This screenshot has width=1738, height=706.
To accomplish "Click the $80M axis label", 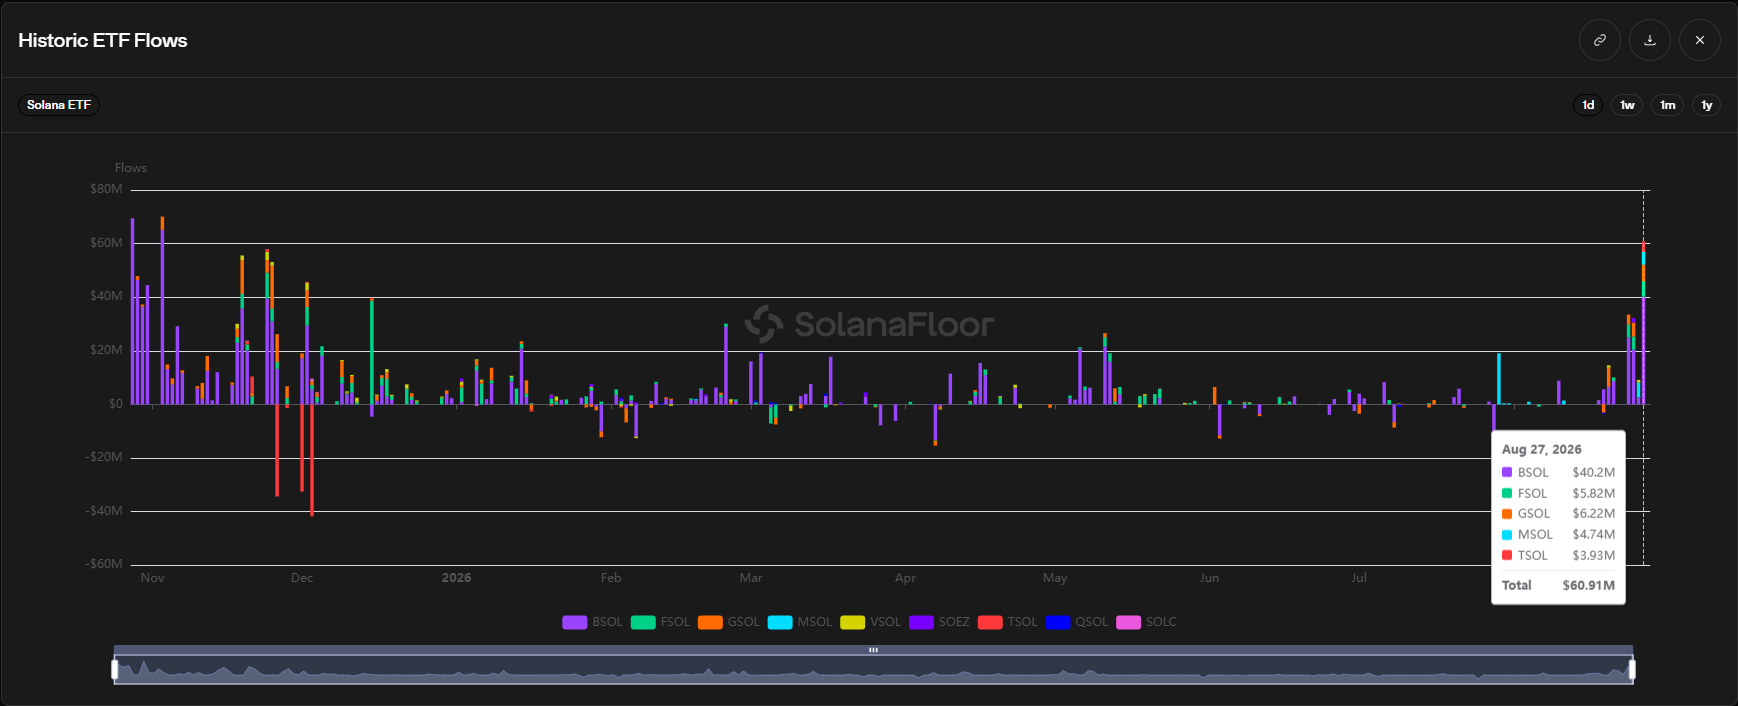I will coord(106,189).
